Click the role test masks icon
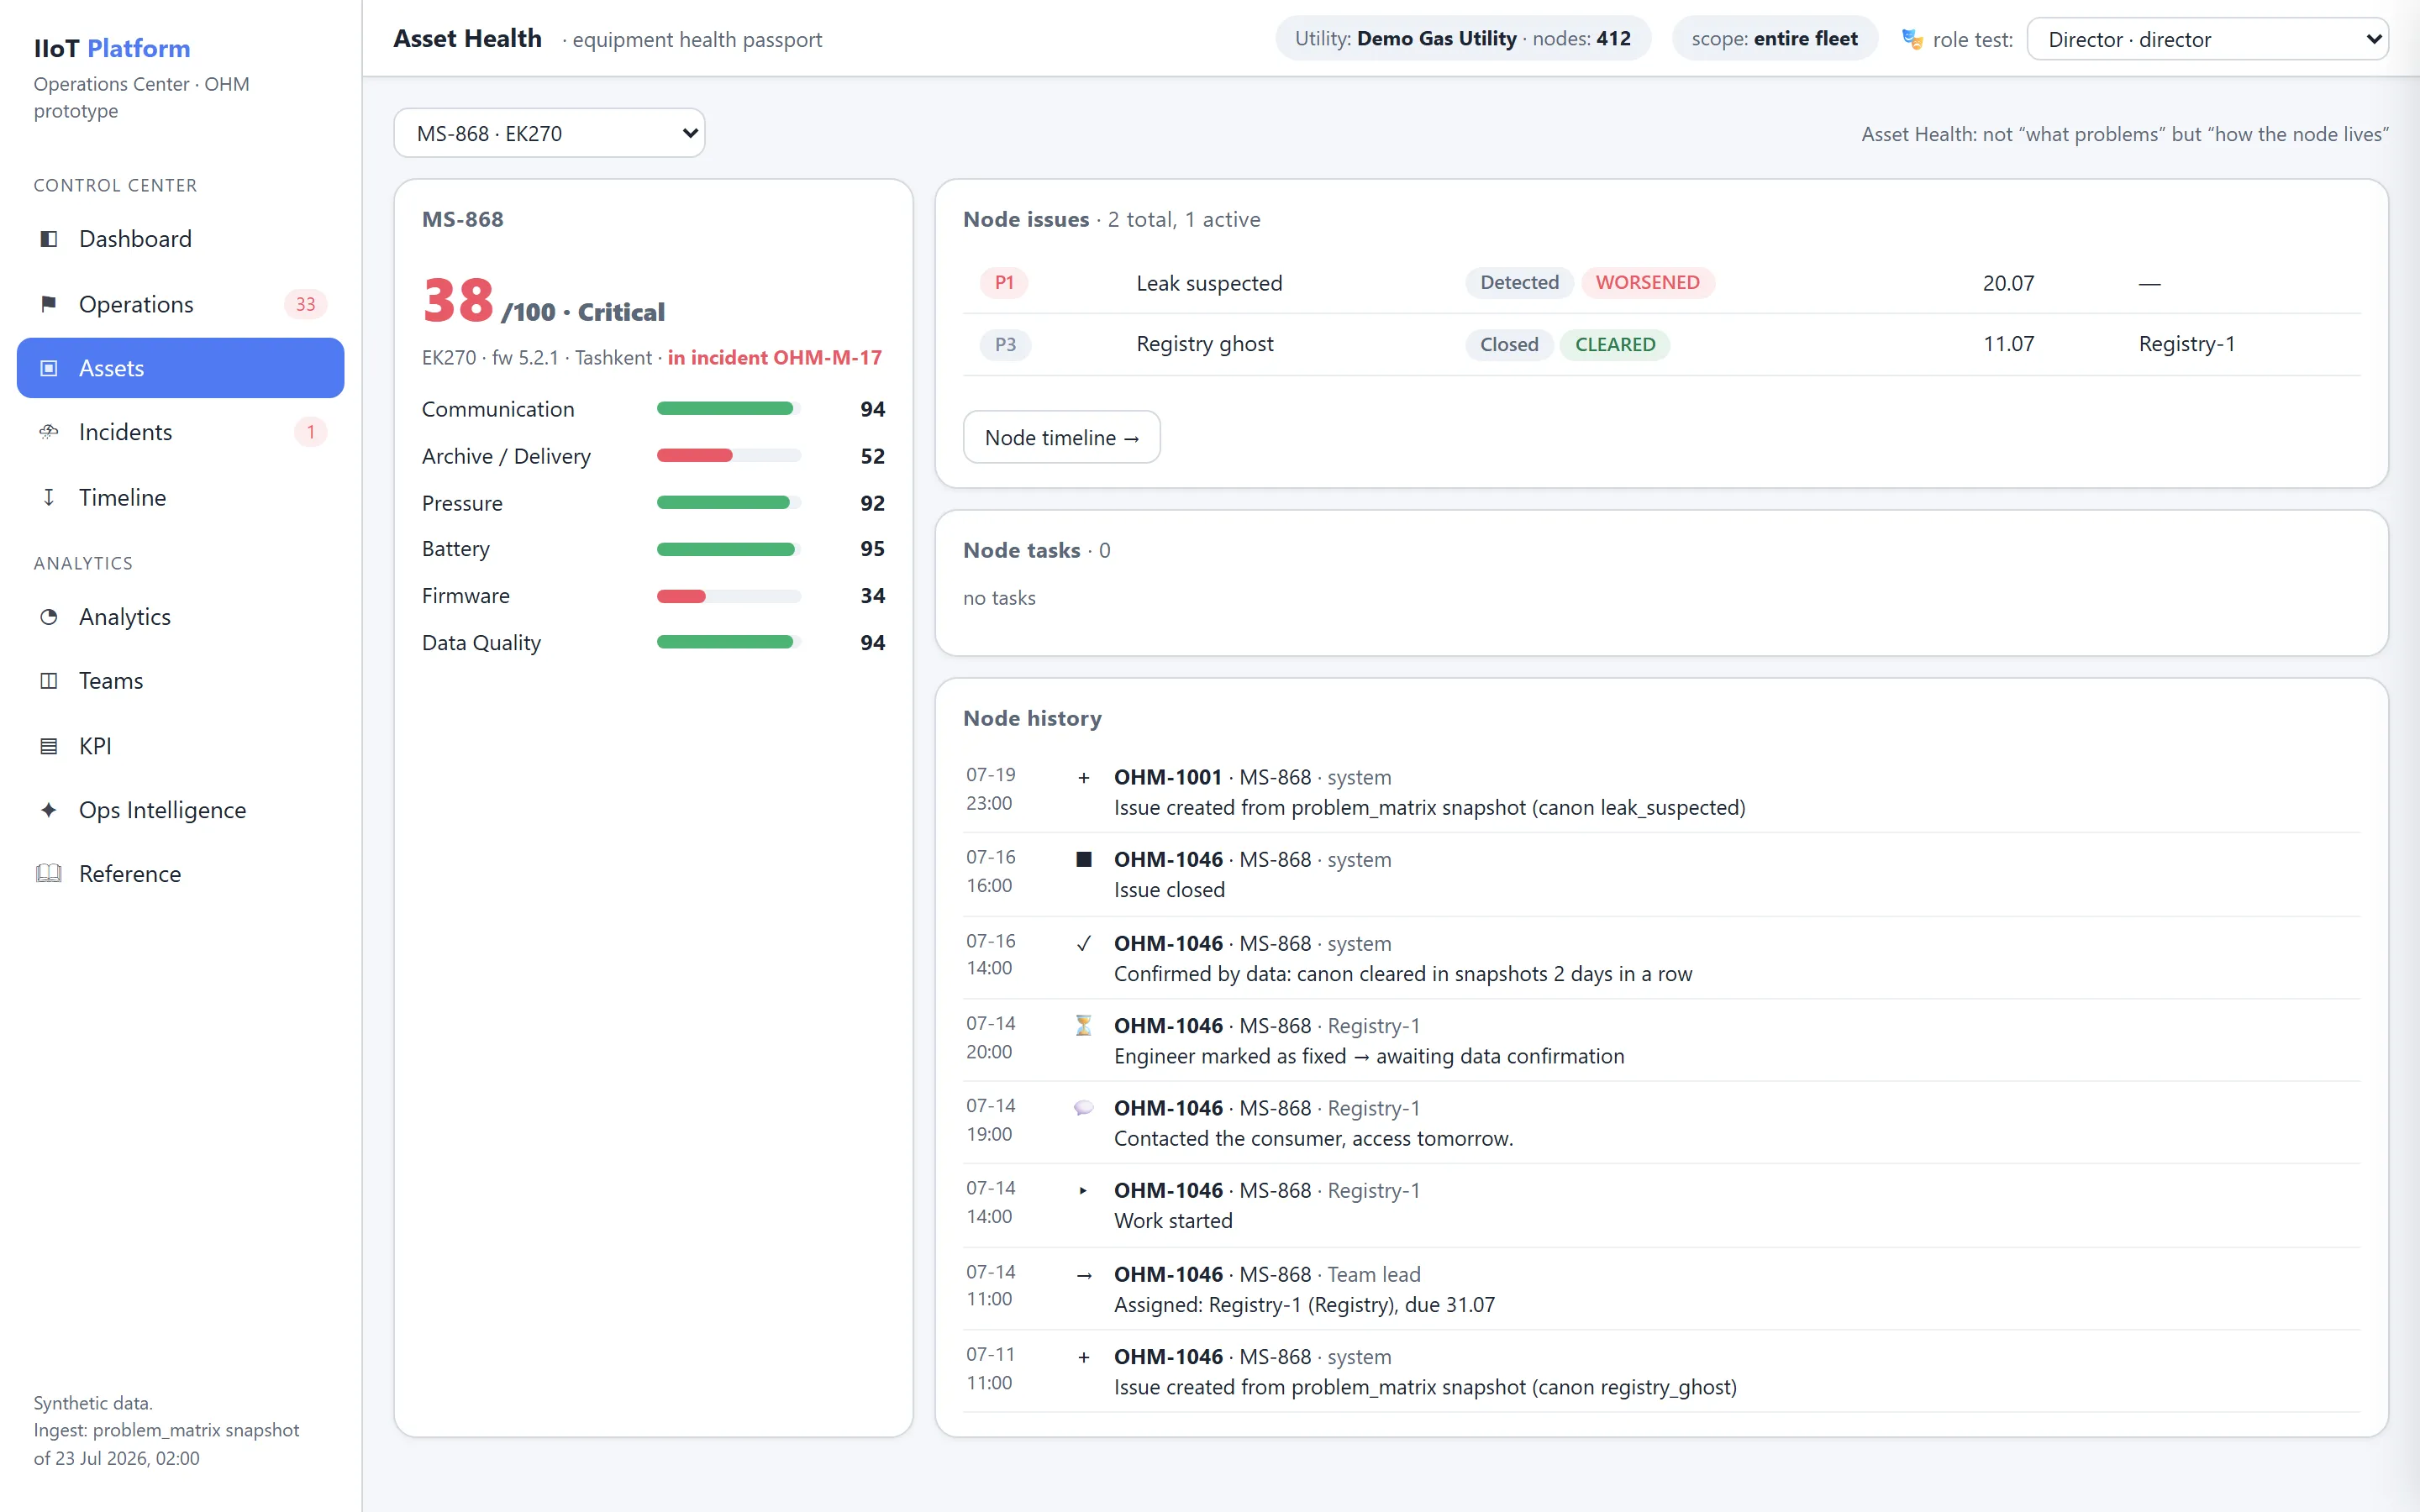Viewport: 2420px width, 1512px height. pyautogui.click(x=1912, y=39)
